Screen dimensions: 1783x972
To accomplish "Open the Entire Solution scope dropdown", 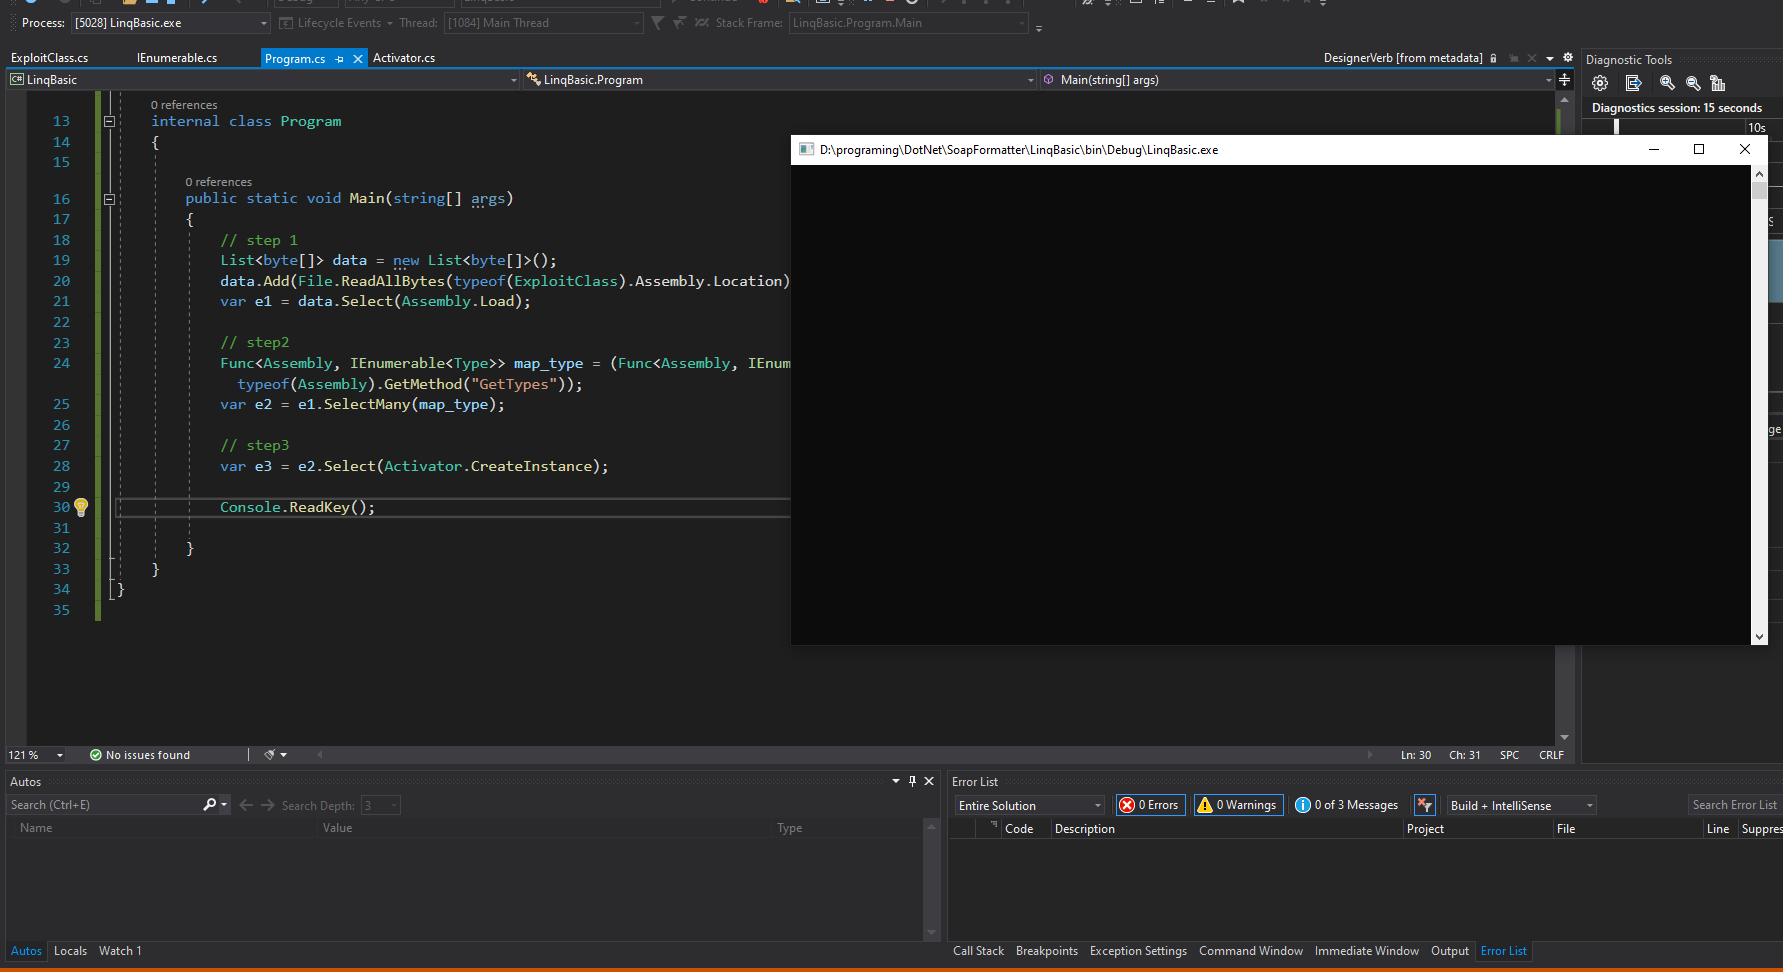I will [x=1030, y=805].
